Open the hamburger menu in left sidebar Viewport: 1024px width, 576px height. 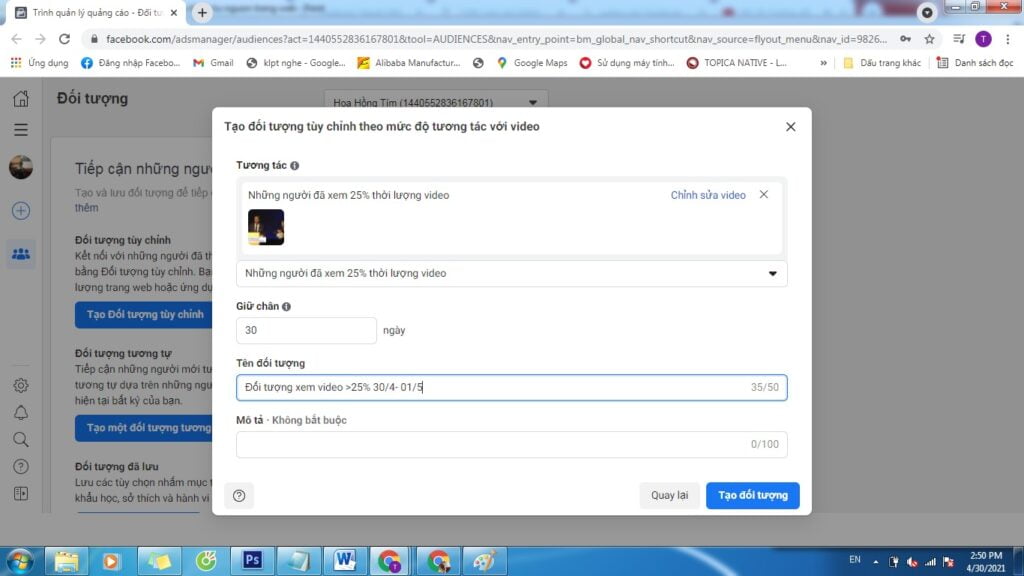tap(21, 130)
